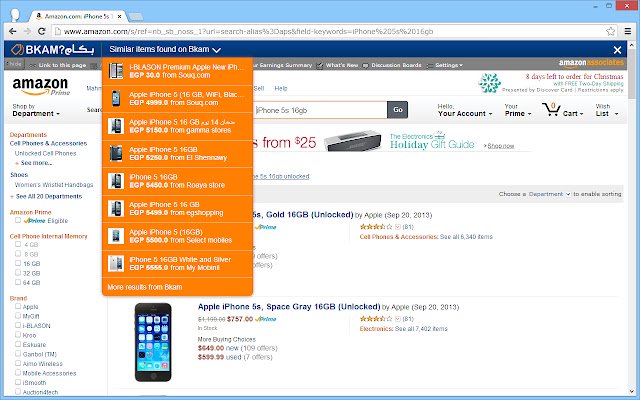The image size is (640, 400).
Task: Click the Amazon Prime logo
Action: (x=41, y=86)
